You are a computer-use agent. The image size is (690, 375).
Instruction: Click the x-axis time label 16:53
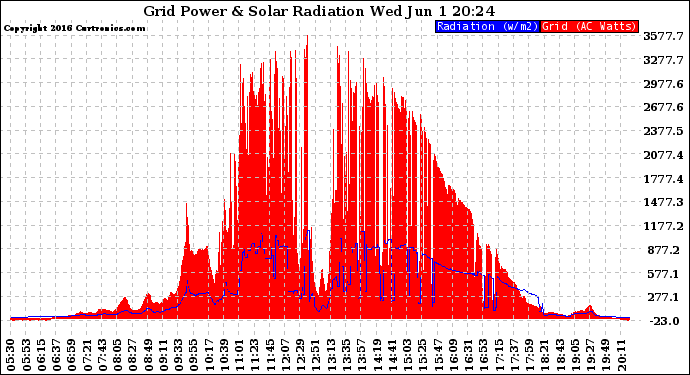click(x=484, y=355)
